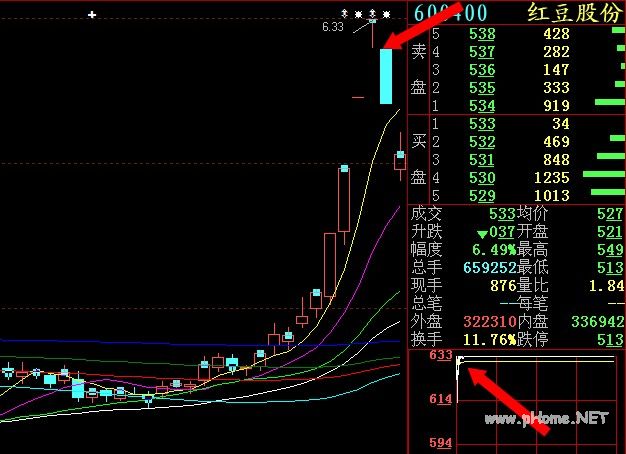Click the 最低 low price 513
Screen dimensions: 626x454
pyautogui.click(x=610, y=268)
